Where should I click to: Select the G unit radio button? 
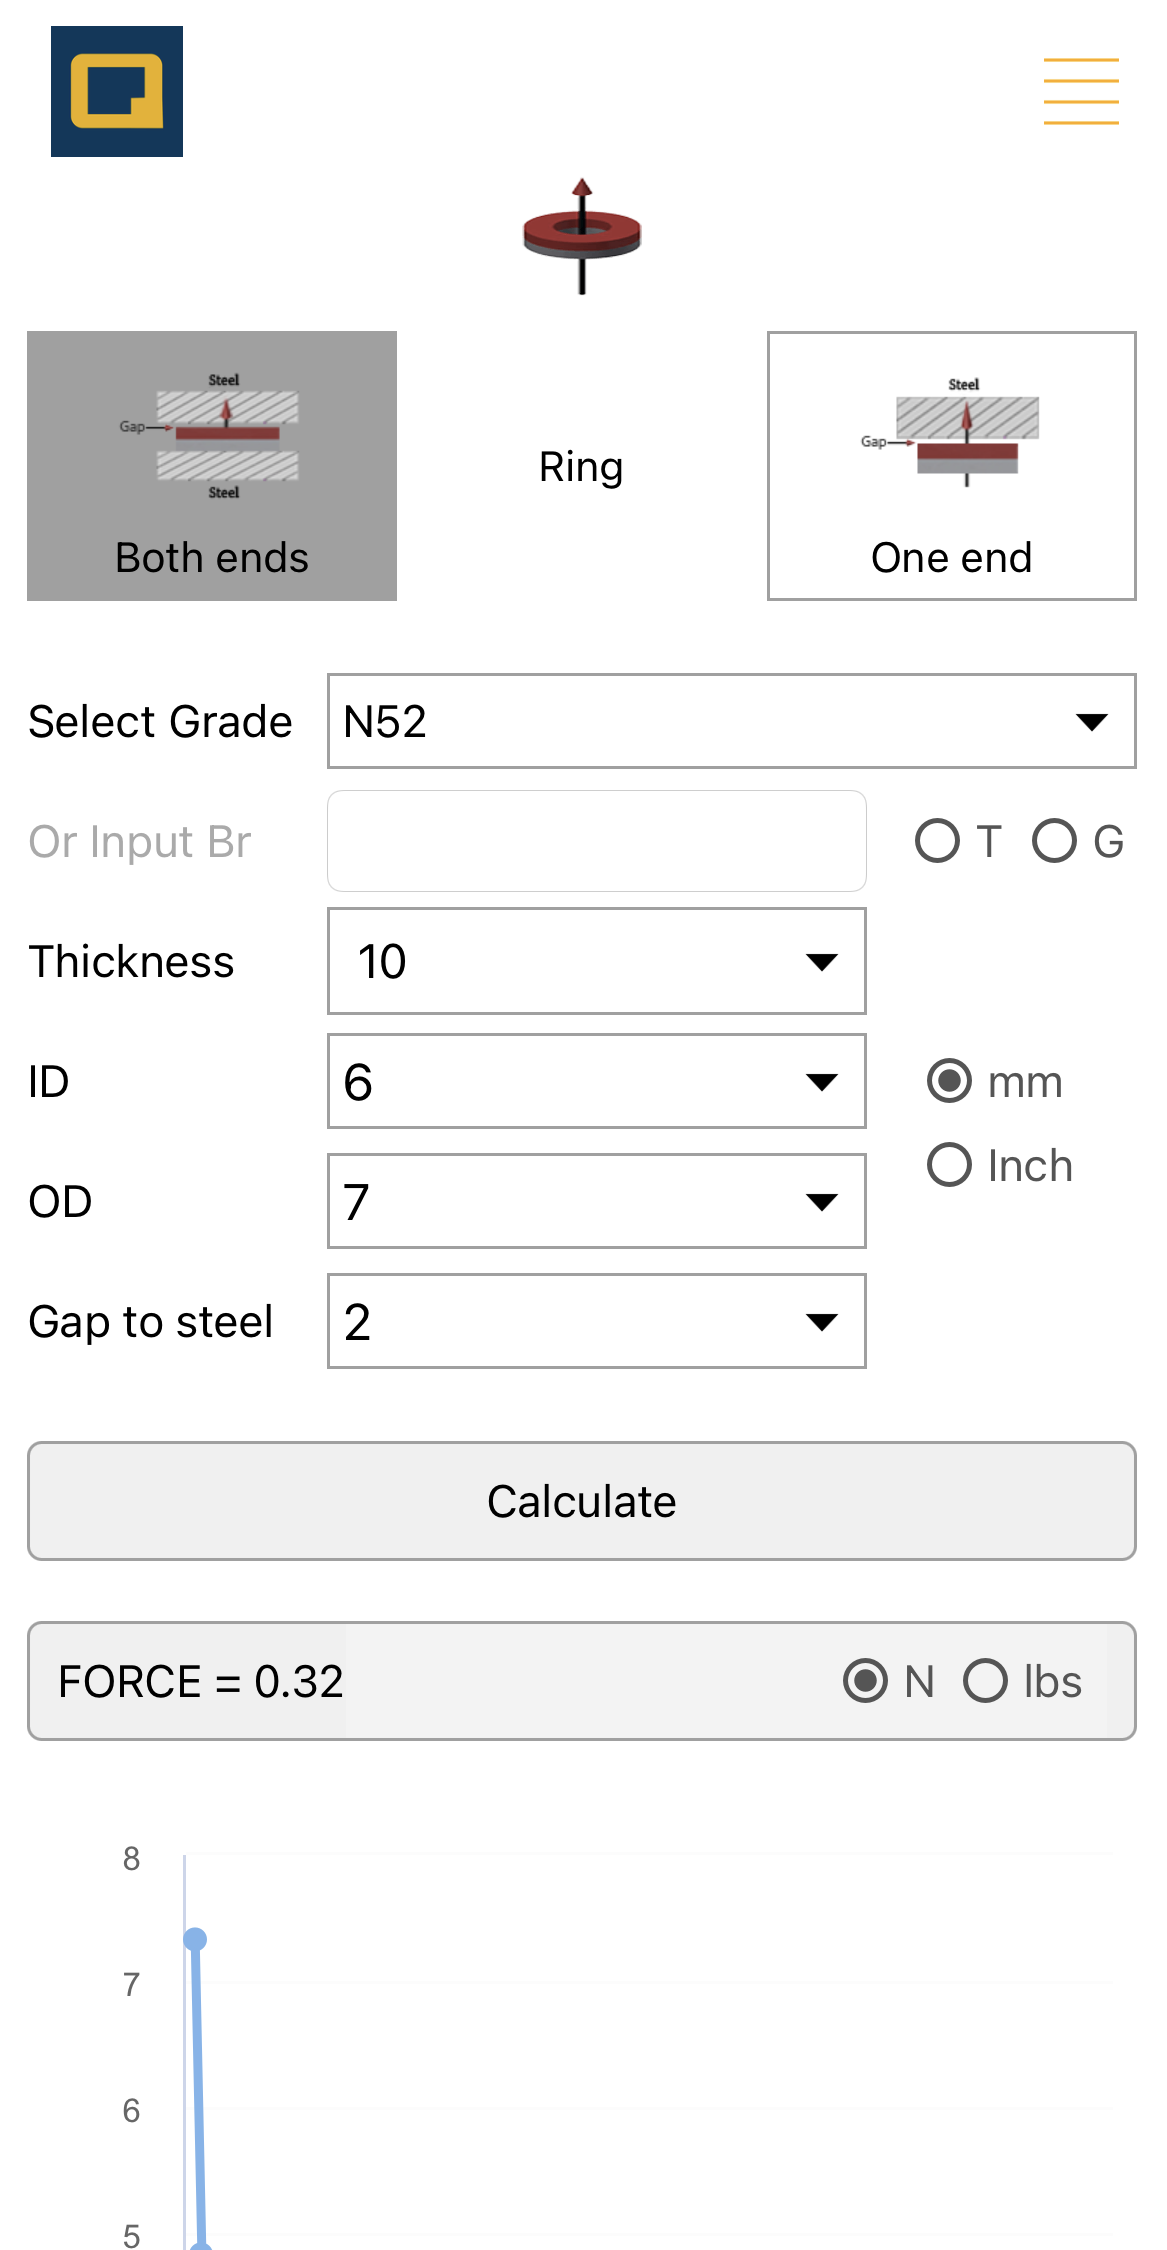click(1056, 842)
